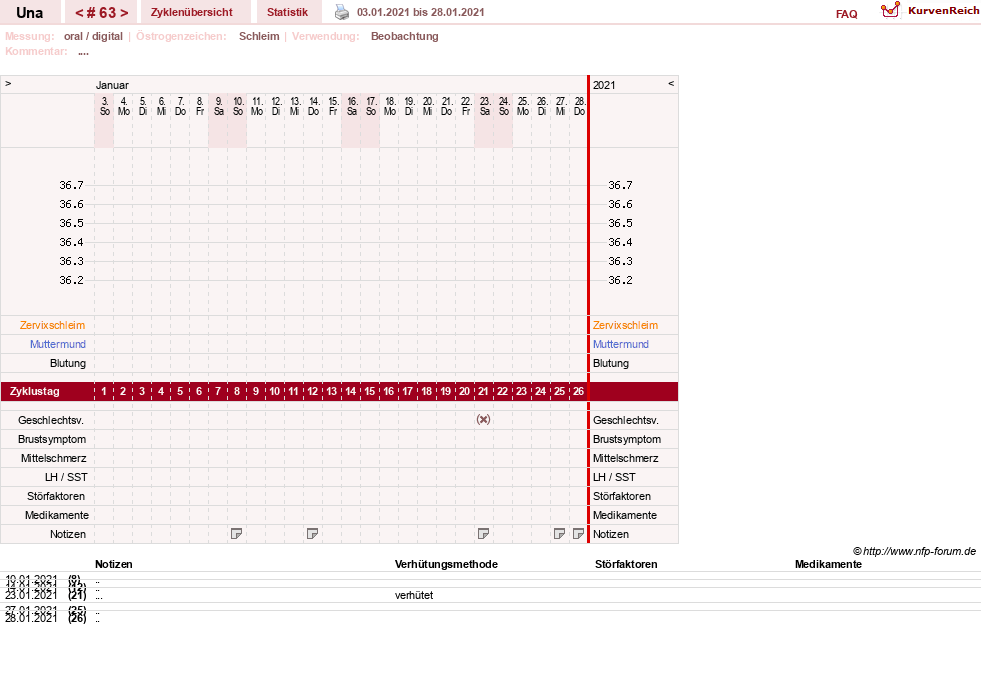Click Zyklustag number 14
Viewport: 981px width, 683px height.
(350, 392)
